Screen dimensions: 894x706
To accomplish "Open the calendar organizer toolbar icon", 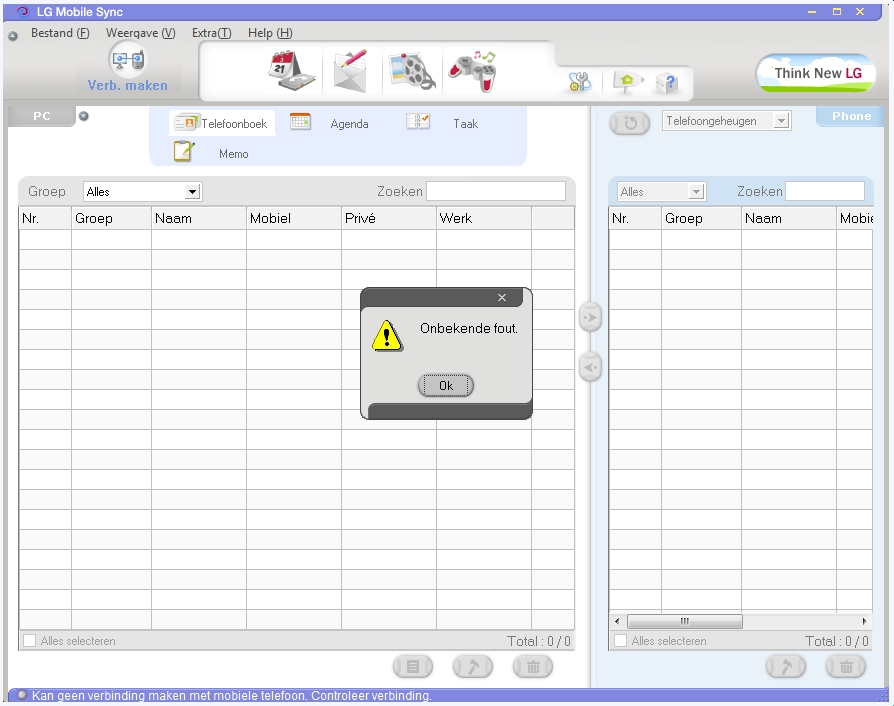I will pos(292,71).
